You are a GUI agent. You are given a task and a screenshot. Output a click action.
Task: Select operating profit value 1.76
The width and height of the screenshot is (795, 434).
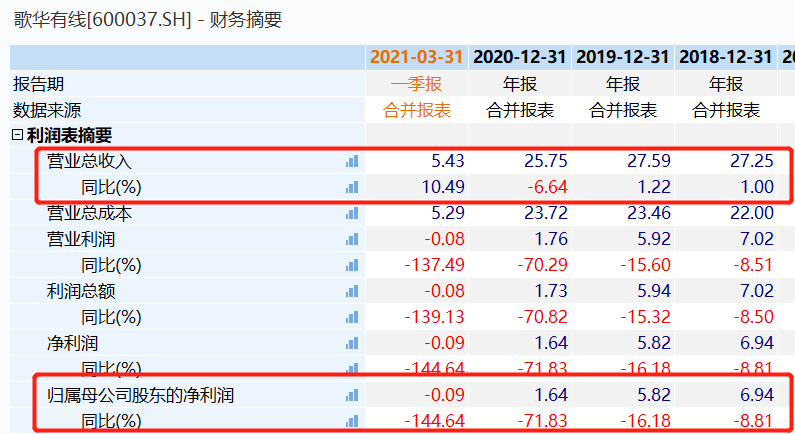click(551, 239)
